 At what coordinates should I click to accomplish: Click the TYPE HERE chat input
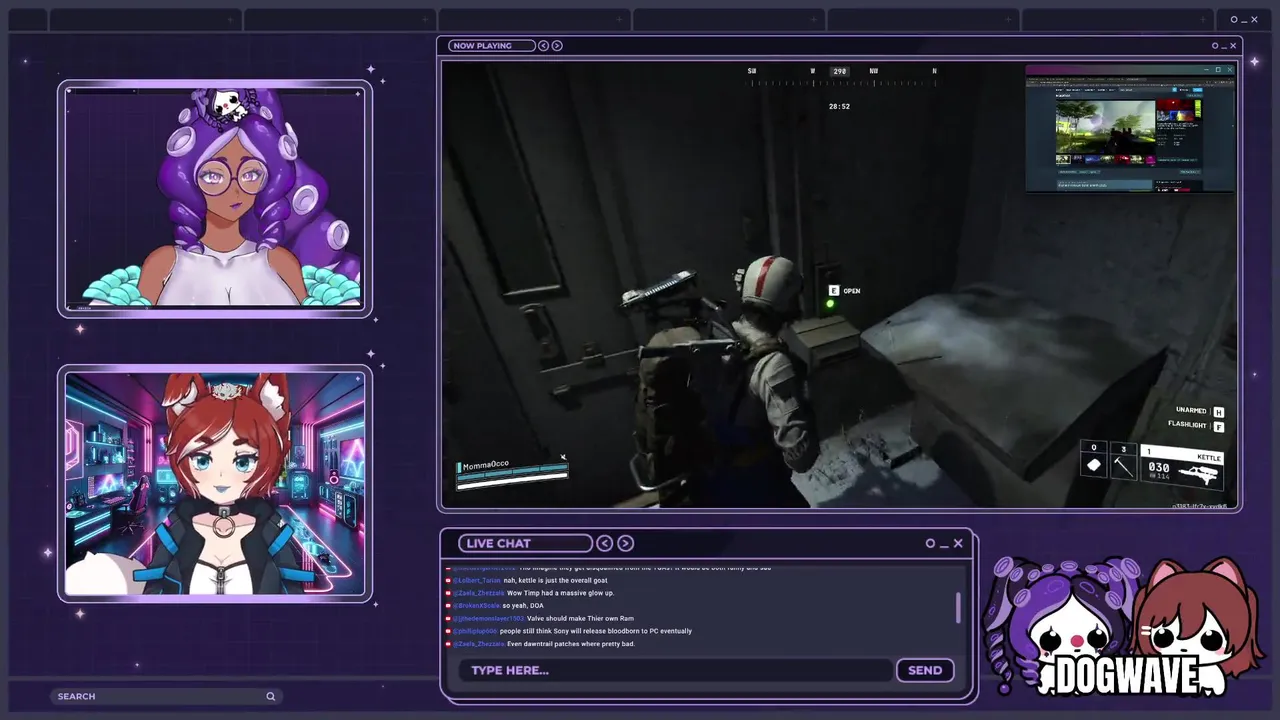tap(675, 670)
